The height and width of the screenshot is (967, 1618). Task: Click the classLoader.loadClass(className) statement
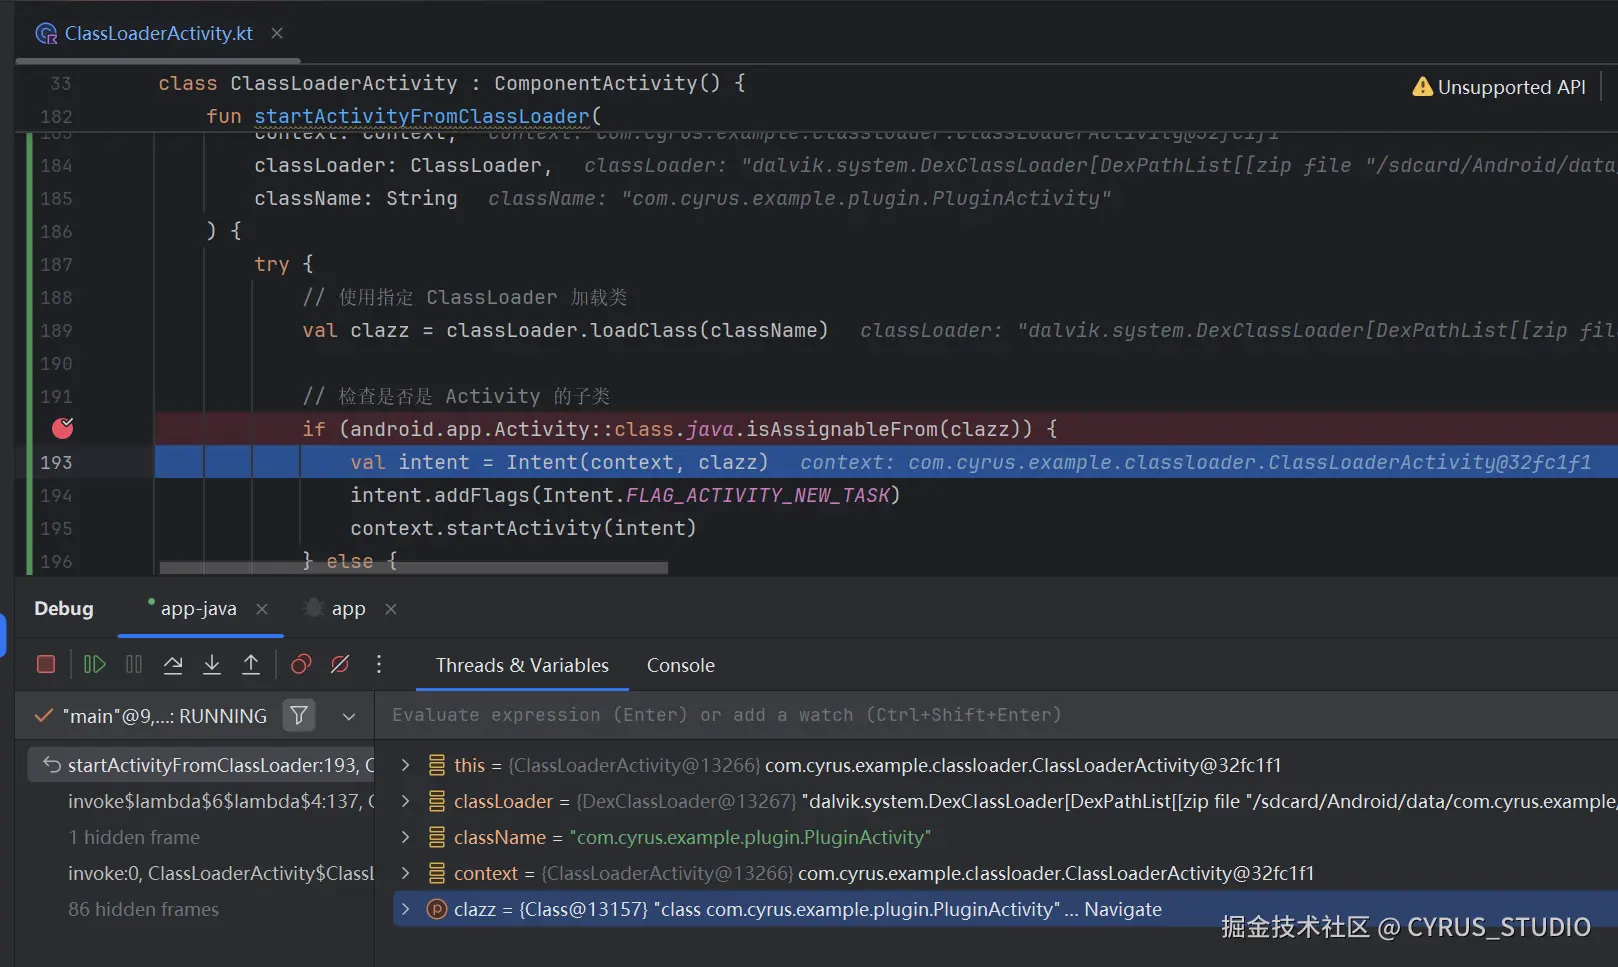[x=637, y=330]
